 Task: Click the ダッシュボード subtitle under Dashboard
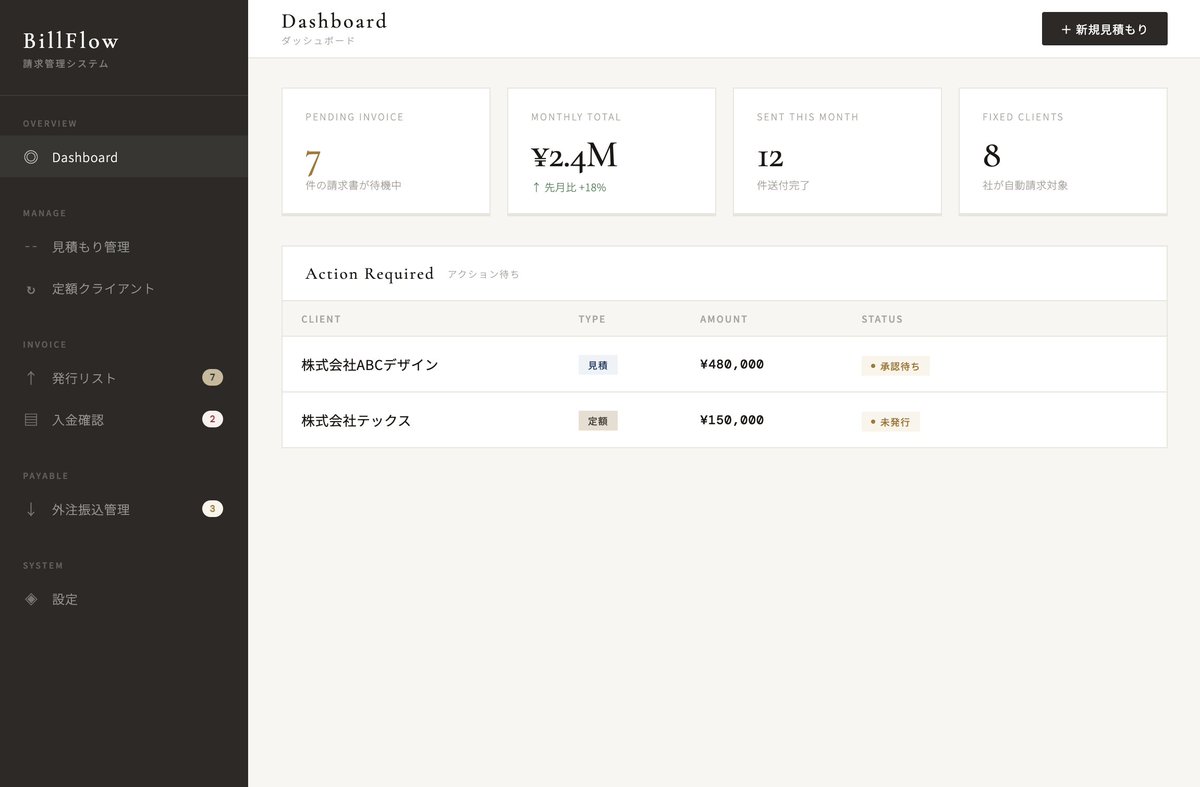click(x=318, y=41)
